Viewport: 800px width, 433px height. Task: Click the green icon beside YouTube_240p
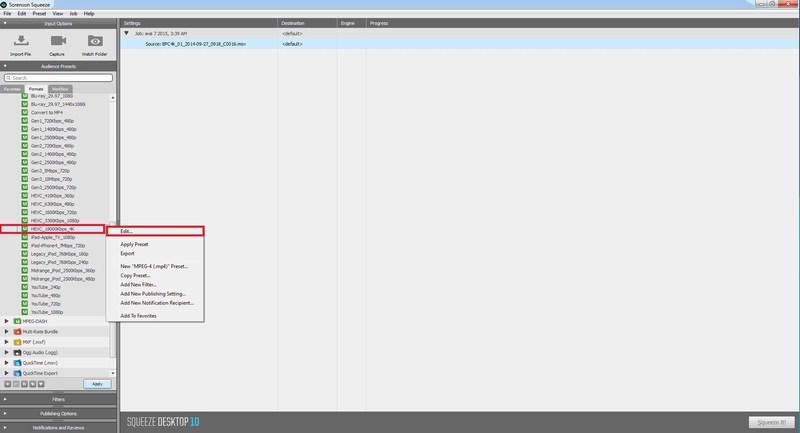(24, 287)
